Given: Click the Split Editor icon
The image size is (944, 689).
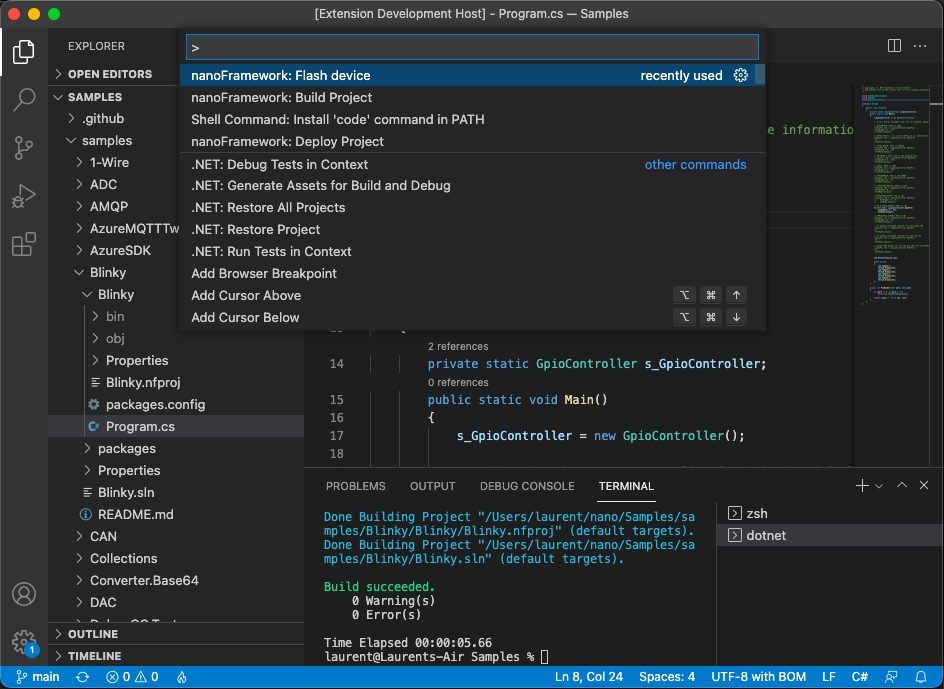Looking at the screenshot, I should pos(894,46).
